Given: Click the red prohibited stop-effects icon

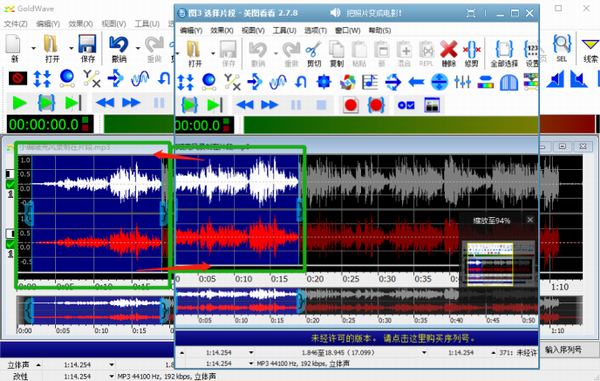Looking at the screenshot, I should coord(18,78).
